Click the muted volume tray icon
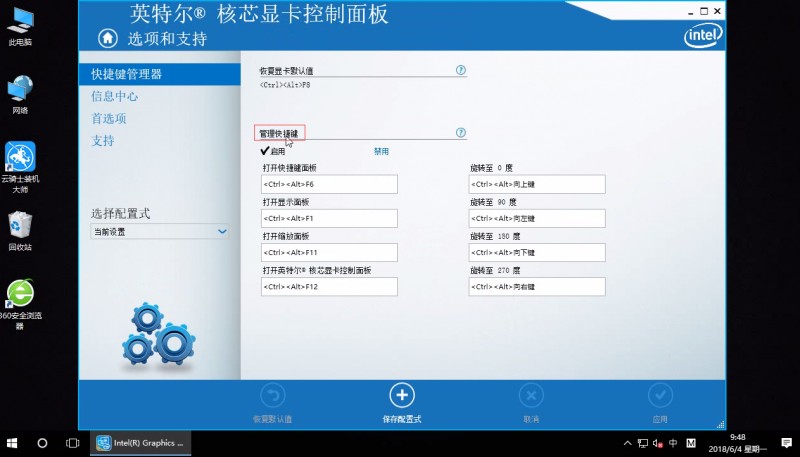 pos(658,443)
